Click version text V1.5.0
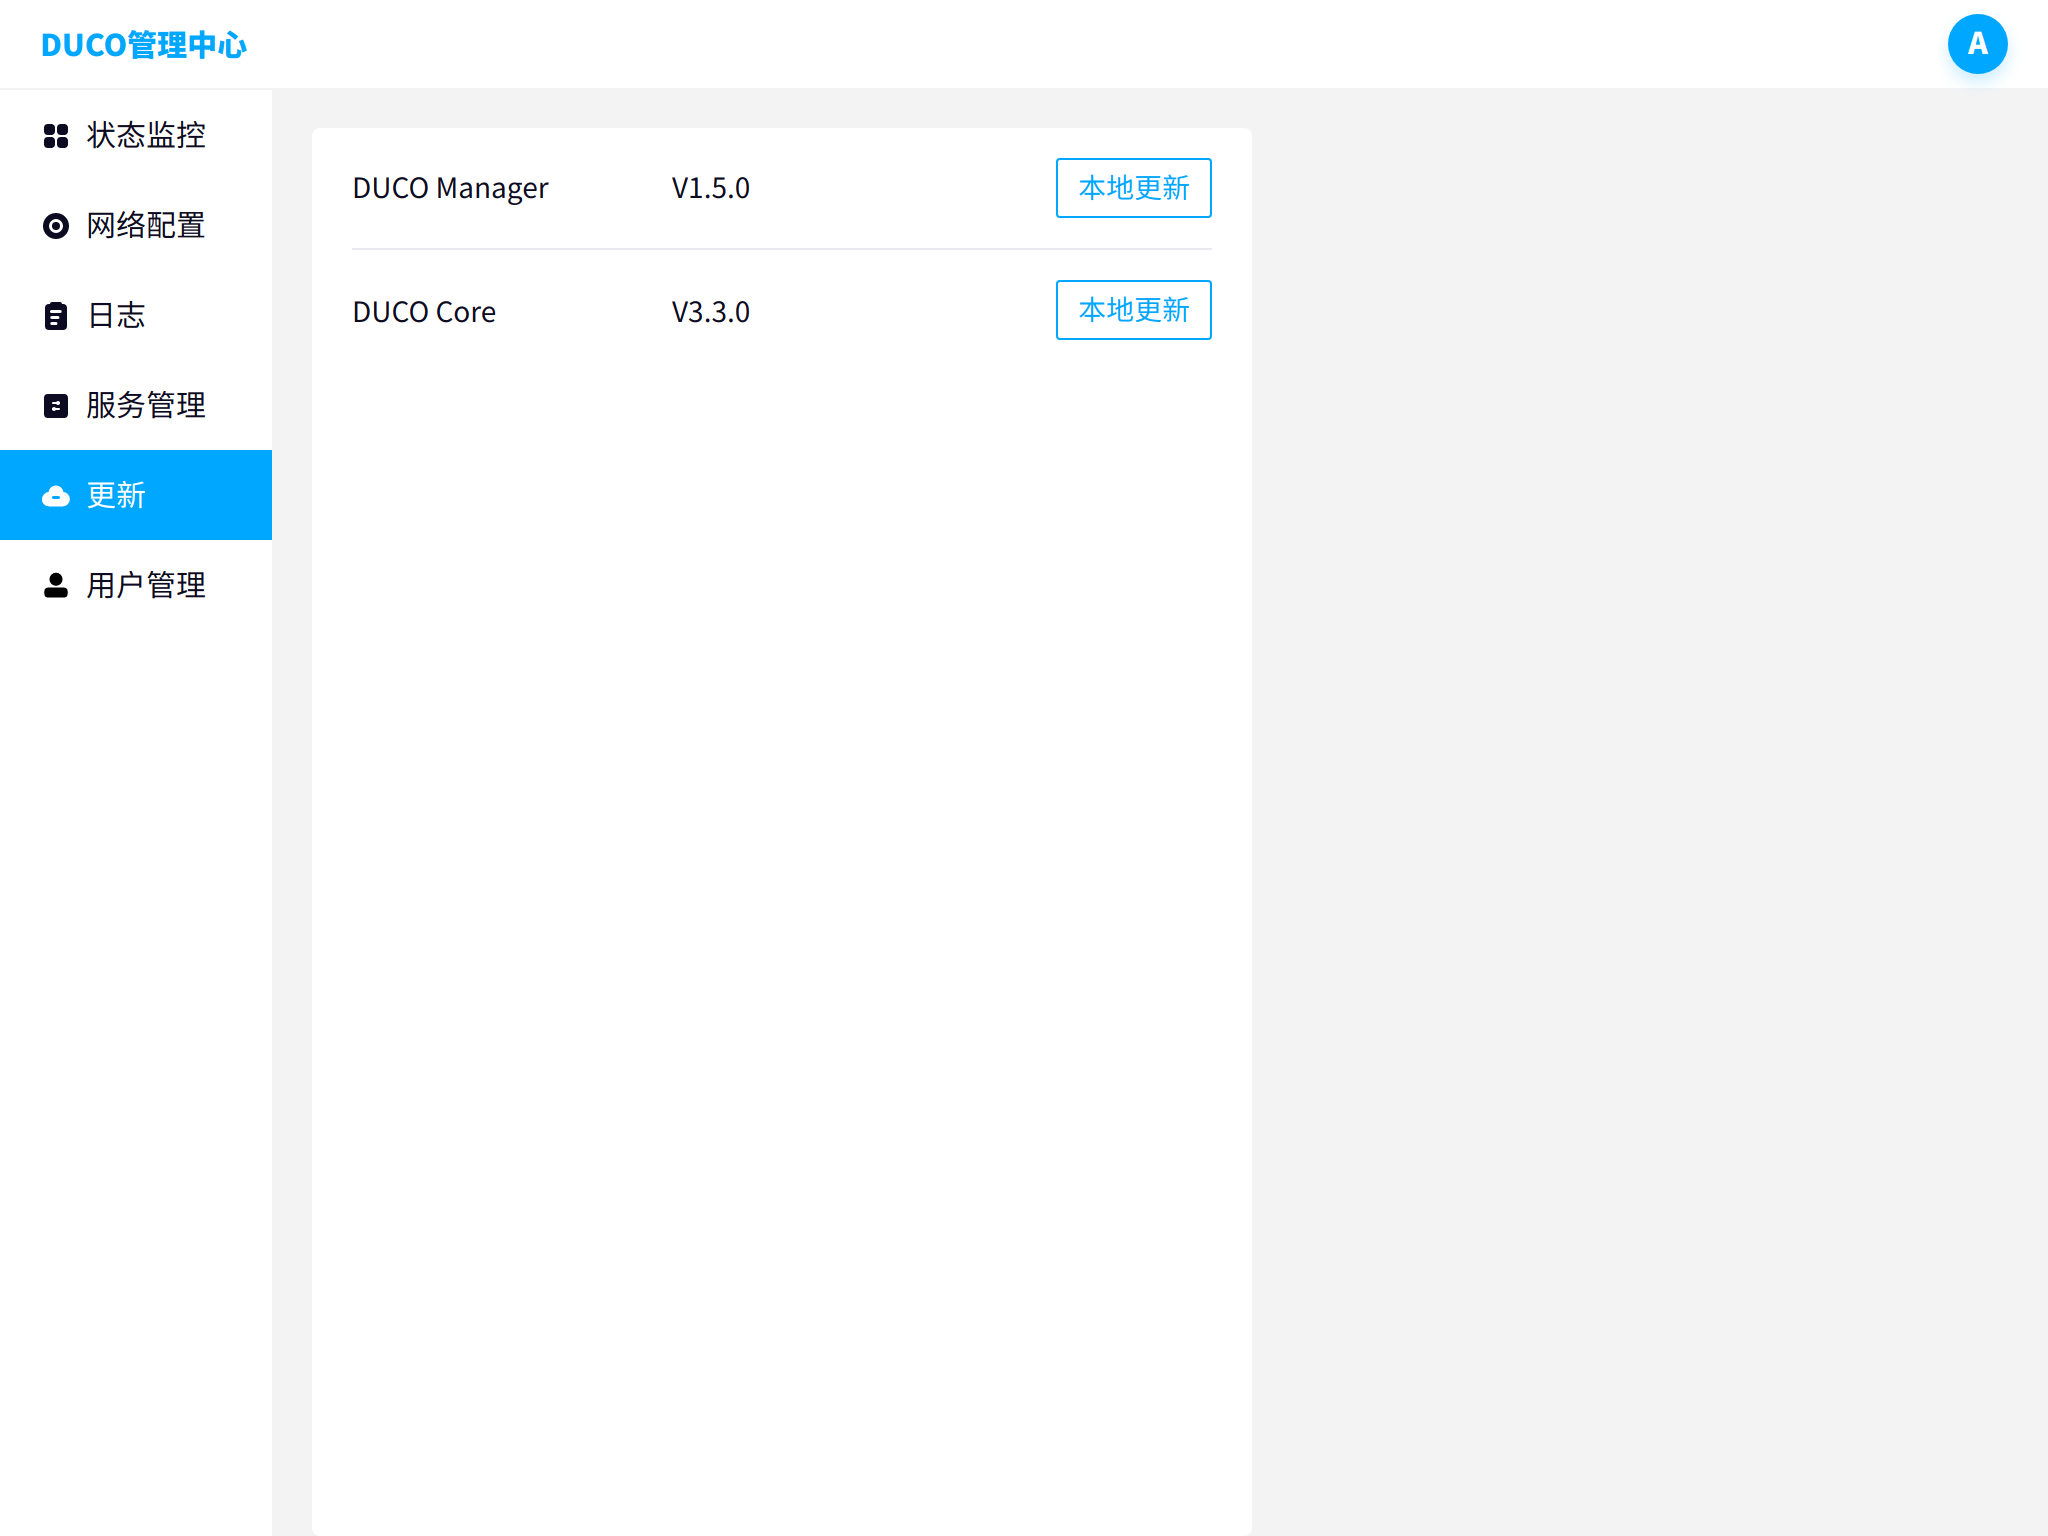This screenshot has height=1536, width=2048. (710, 188)
